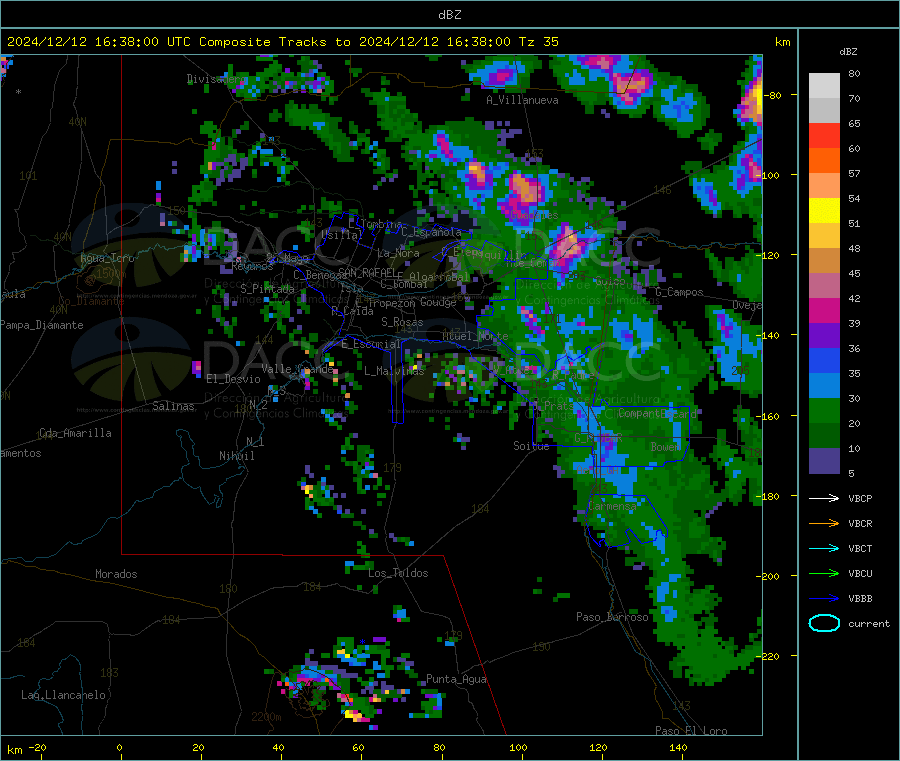Click the cyan VBCT arrow legend icon
Screen dimensions: 900x761
[x=824, y=548]
